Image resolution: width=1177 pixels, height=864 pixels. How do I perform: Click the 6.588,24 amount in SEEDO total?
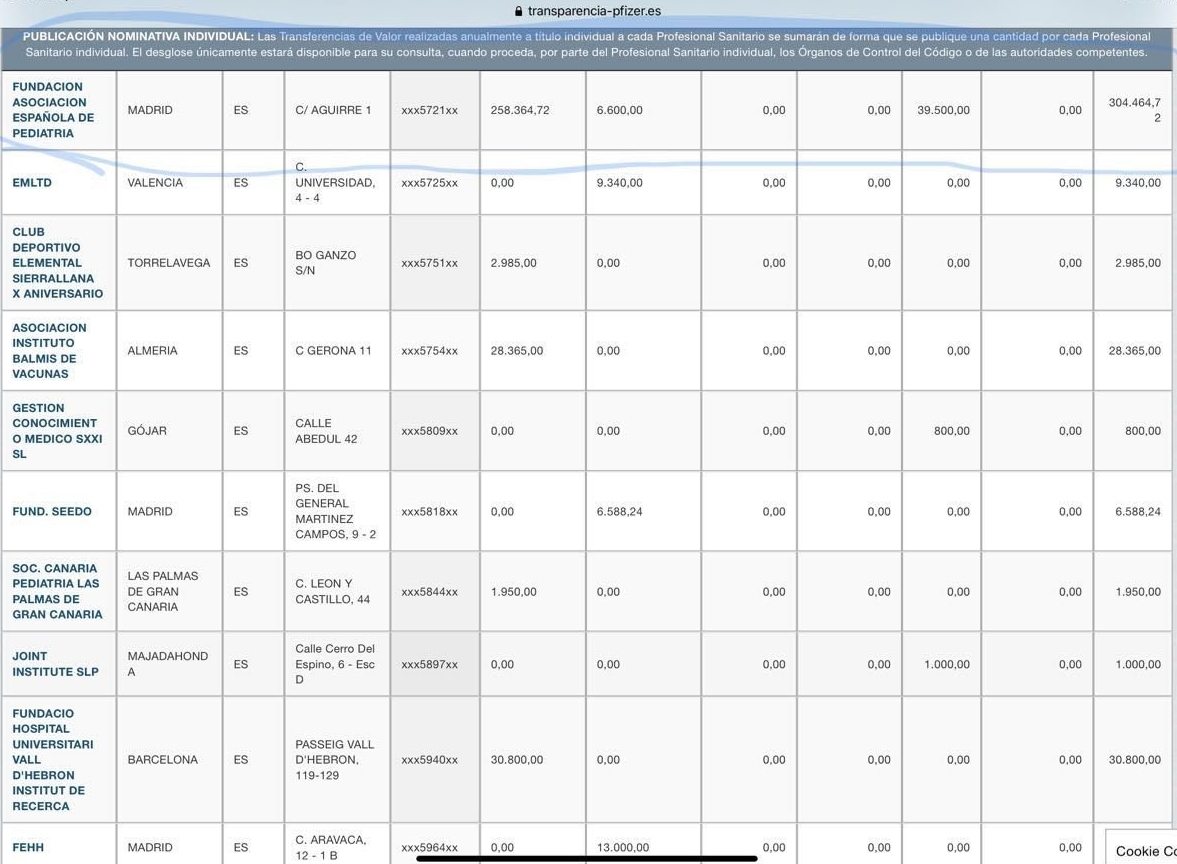pos(1138,511)
